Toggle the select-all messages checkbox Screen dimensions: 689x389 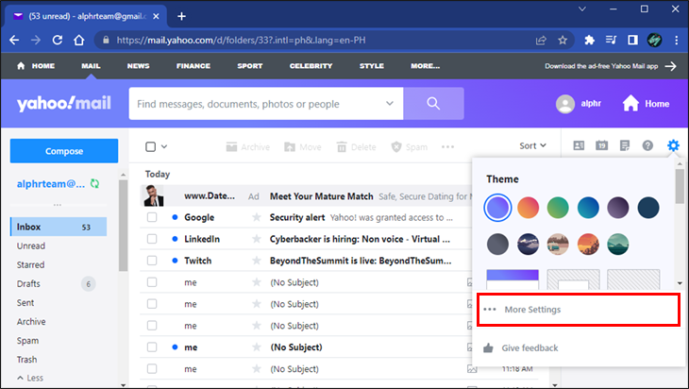[151, 146]
